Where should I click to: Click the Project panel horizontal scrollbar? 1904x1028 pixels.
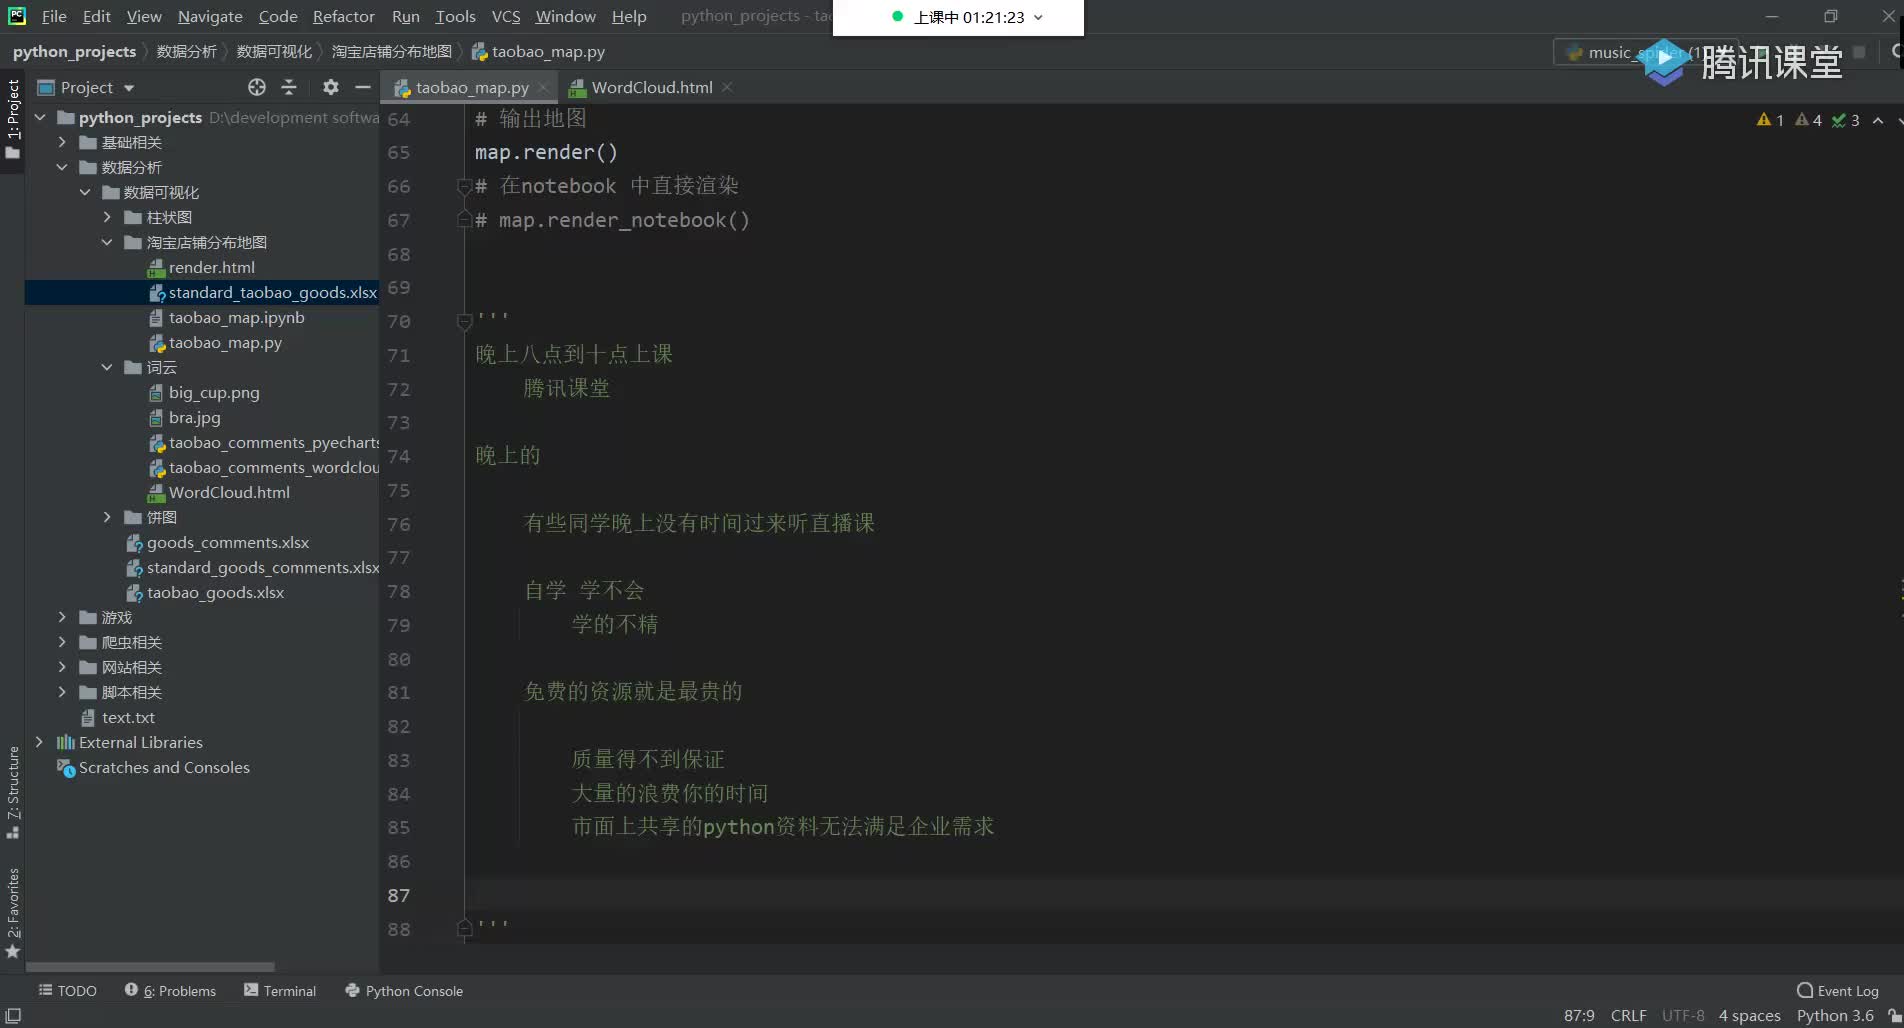click(150, 967)
